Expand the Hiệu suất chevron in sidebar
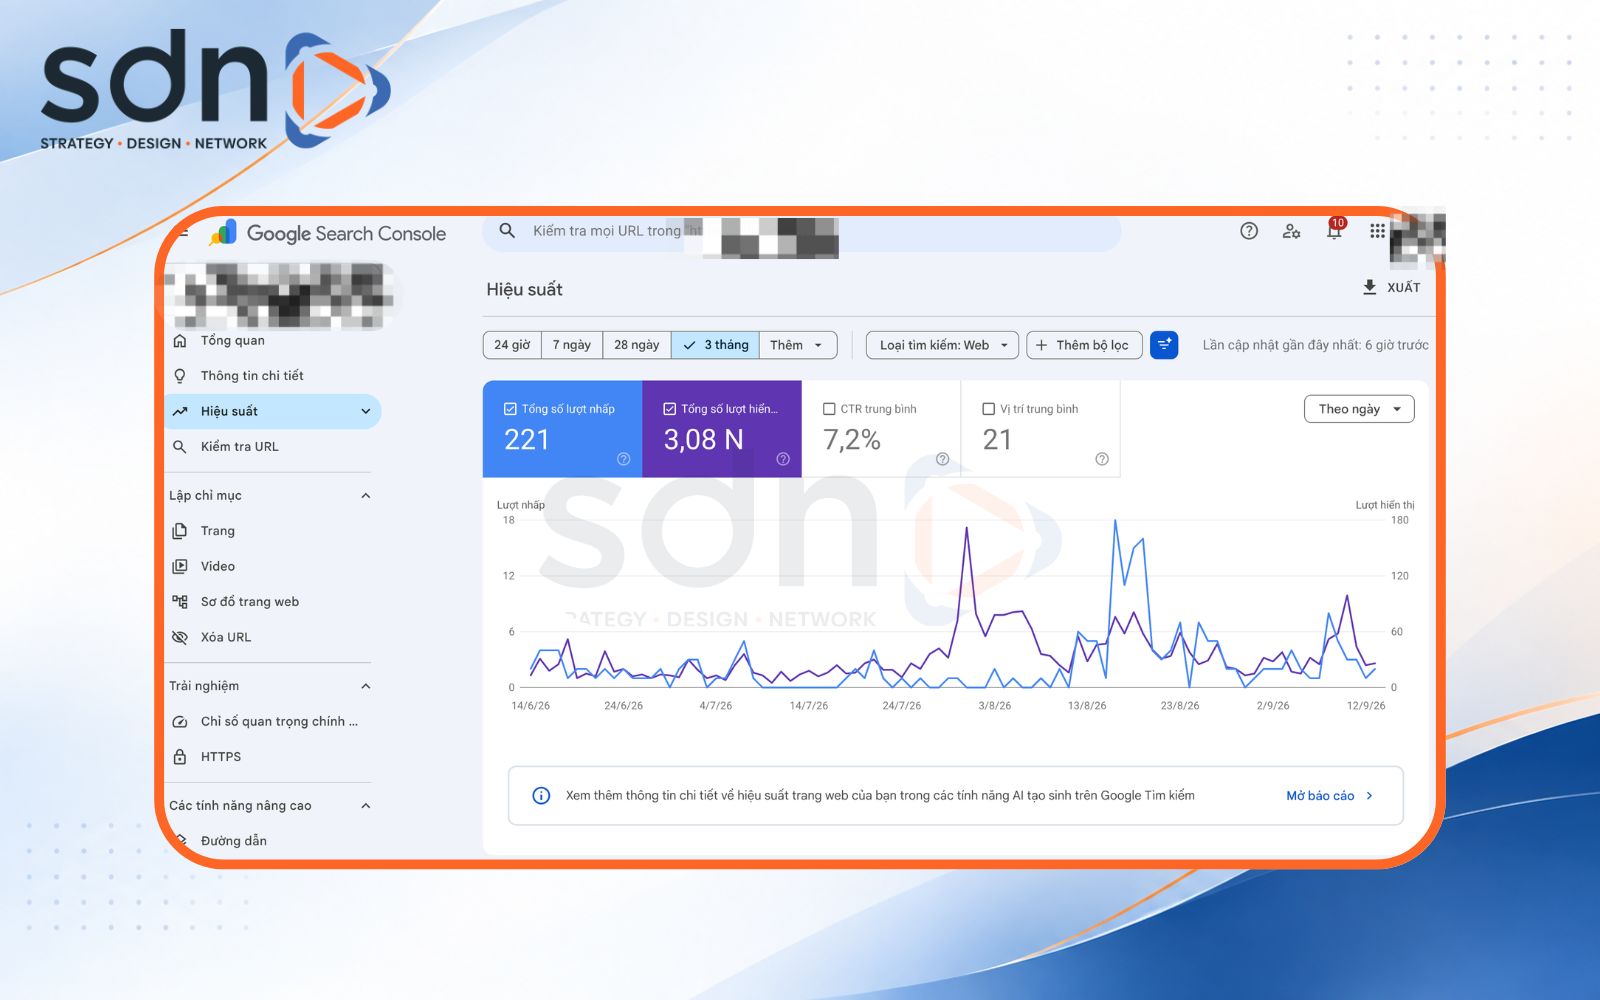The width and height of the screenshot is (1600, 1000). pos(365,412)
